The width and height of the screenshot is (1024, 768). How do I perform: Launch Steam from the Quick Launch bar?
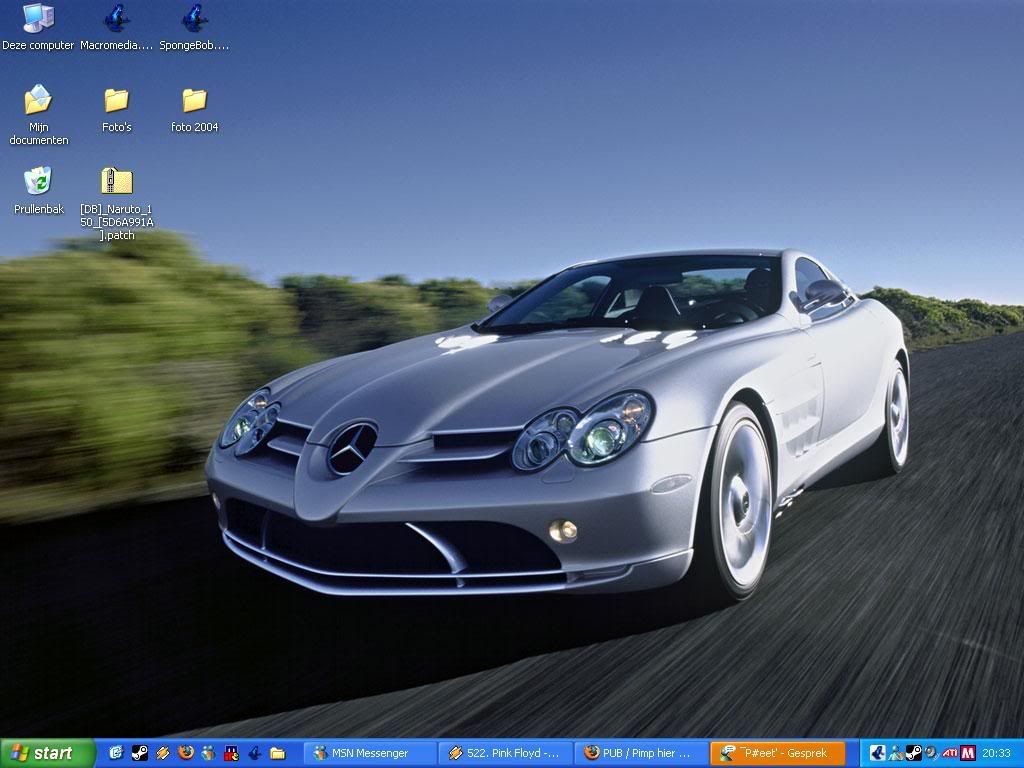coord(139,754)
